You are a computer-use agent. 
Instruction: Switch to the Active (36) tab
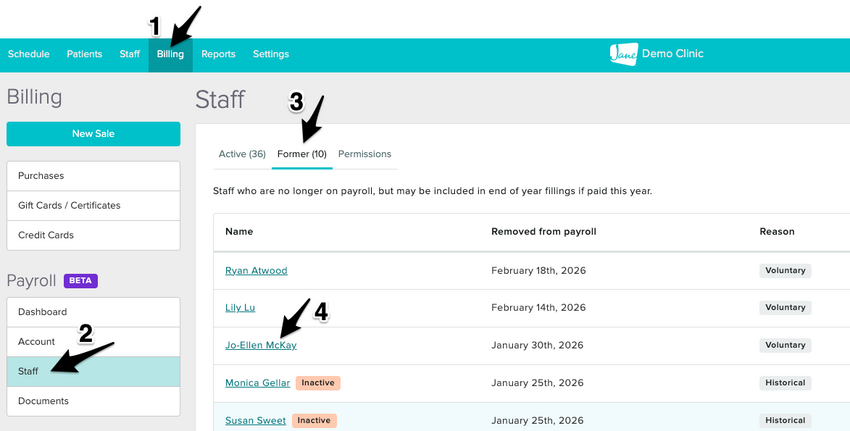click(x=242, y=154)
